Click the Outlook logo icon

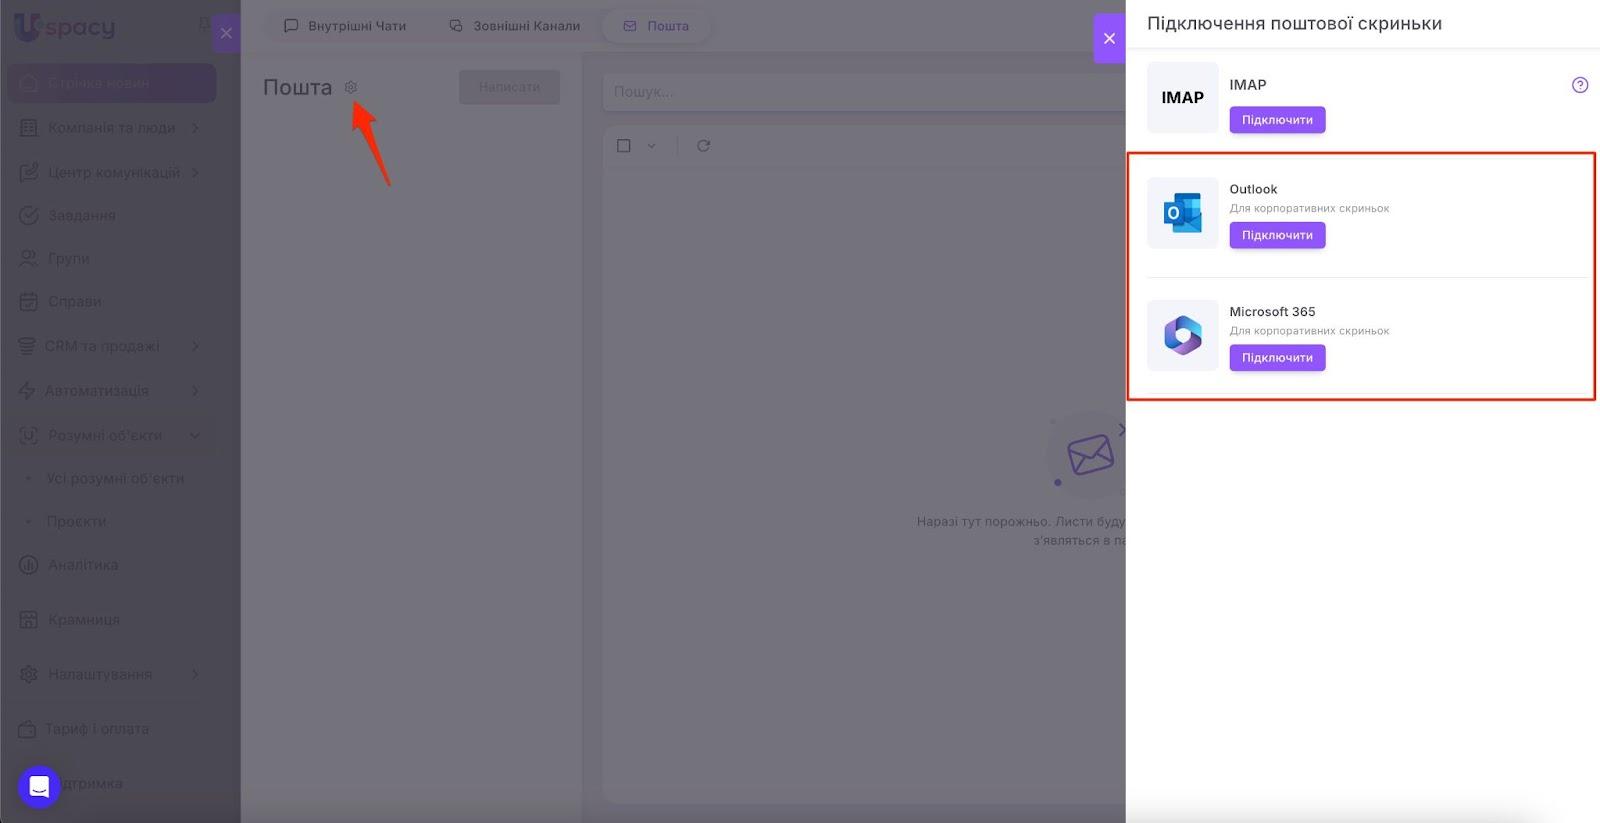pyautogui.click(x=1183, y=213)
